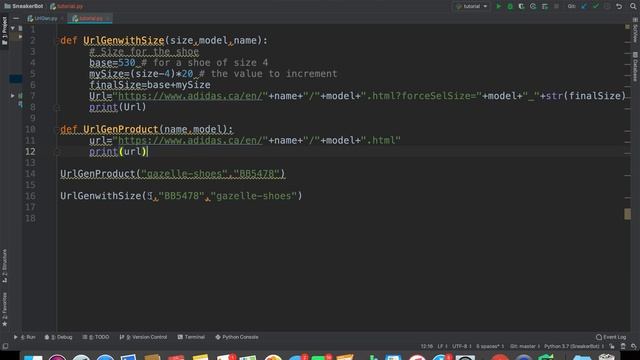Viewport: 640px width, 360px height.
Task: Click inspection status indicator atop editor scrollbar
Action: point(627,27)
